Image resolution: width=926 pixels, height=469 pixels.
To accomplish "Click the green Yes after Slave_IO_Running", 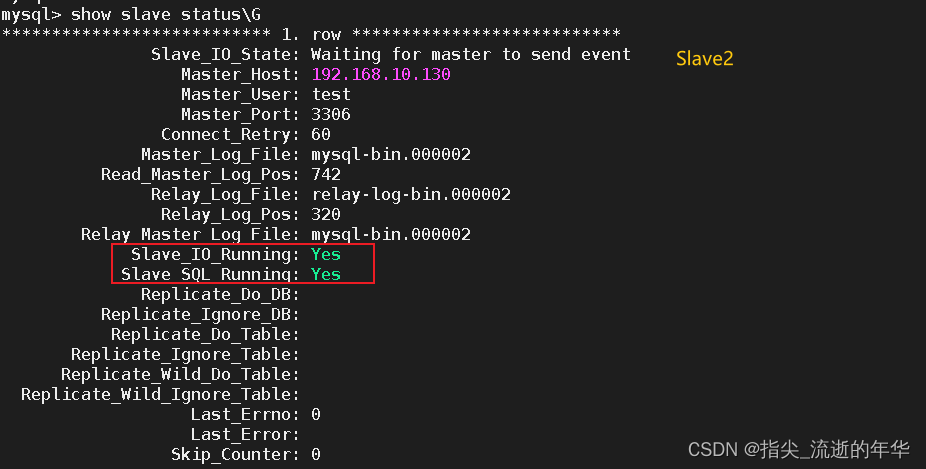I will click(326, 255).
